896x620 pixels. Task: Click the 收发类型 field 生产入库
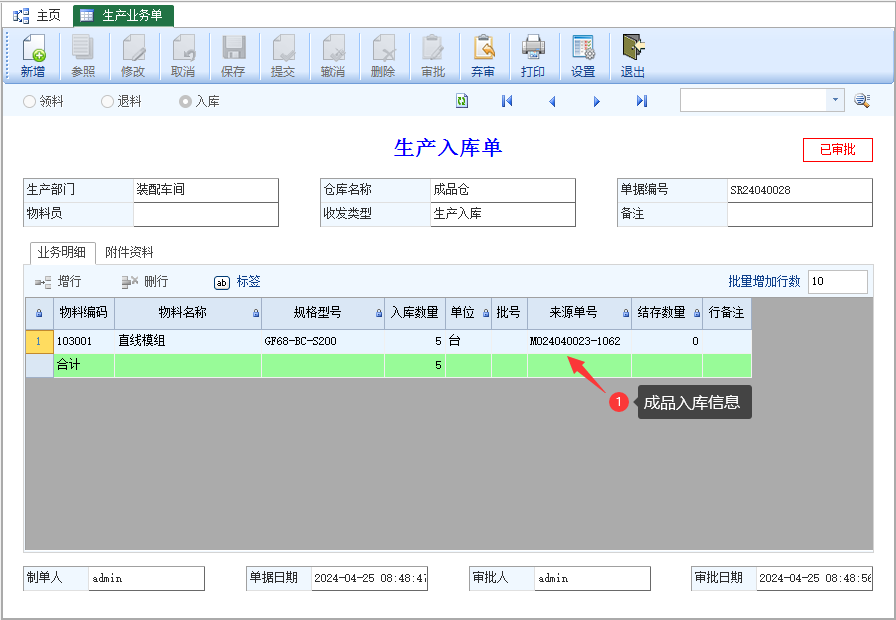point(503,214)
